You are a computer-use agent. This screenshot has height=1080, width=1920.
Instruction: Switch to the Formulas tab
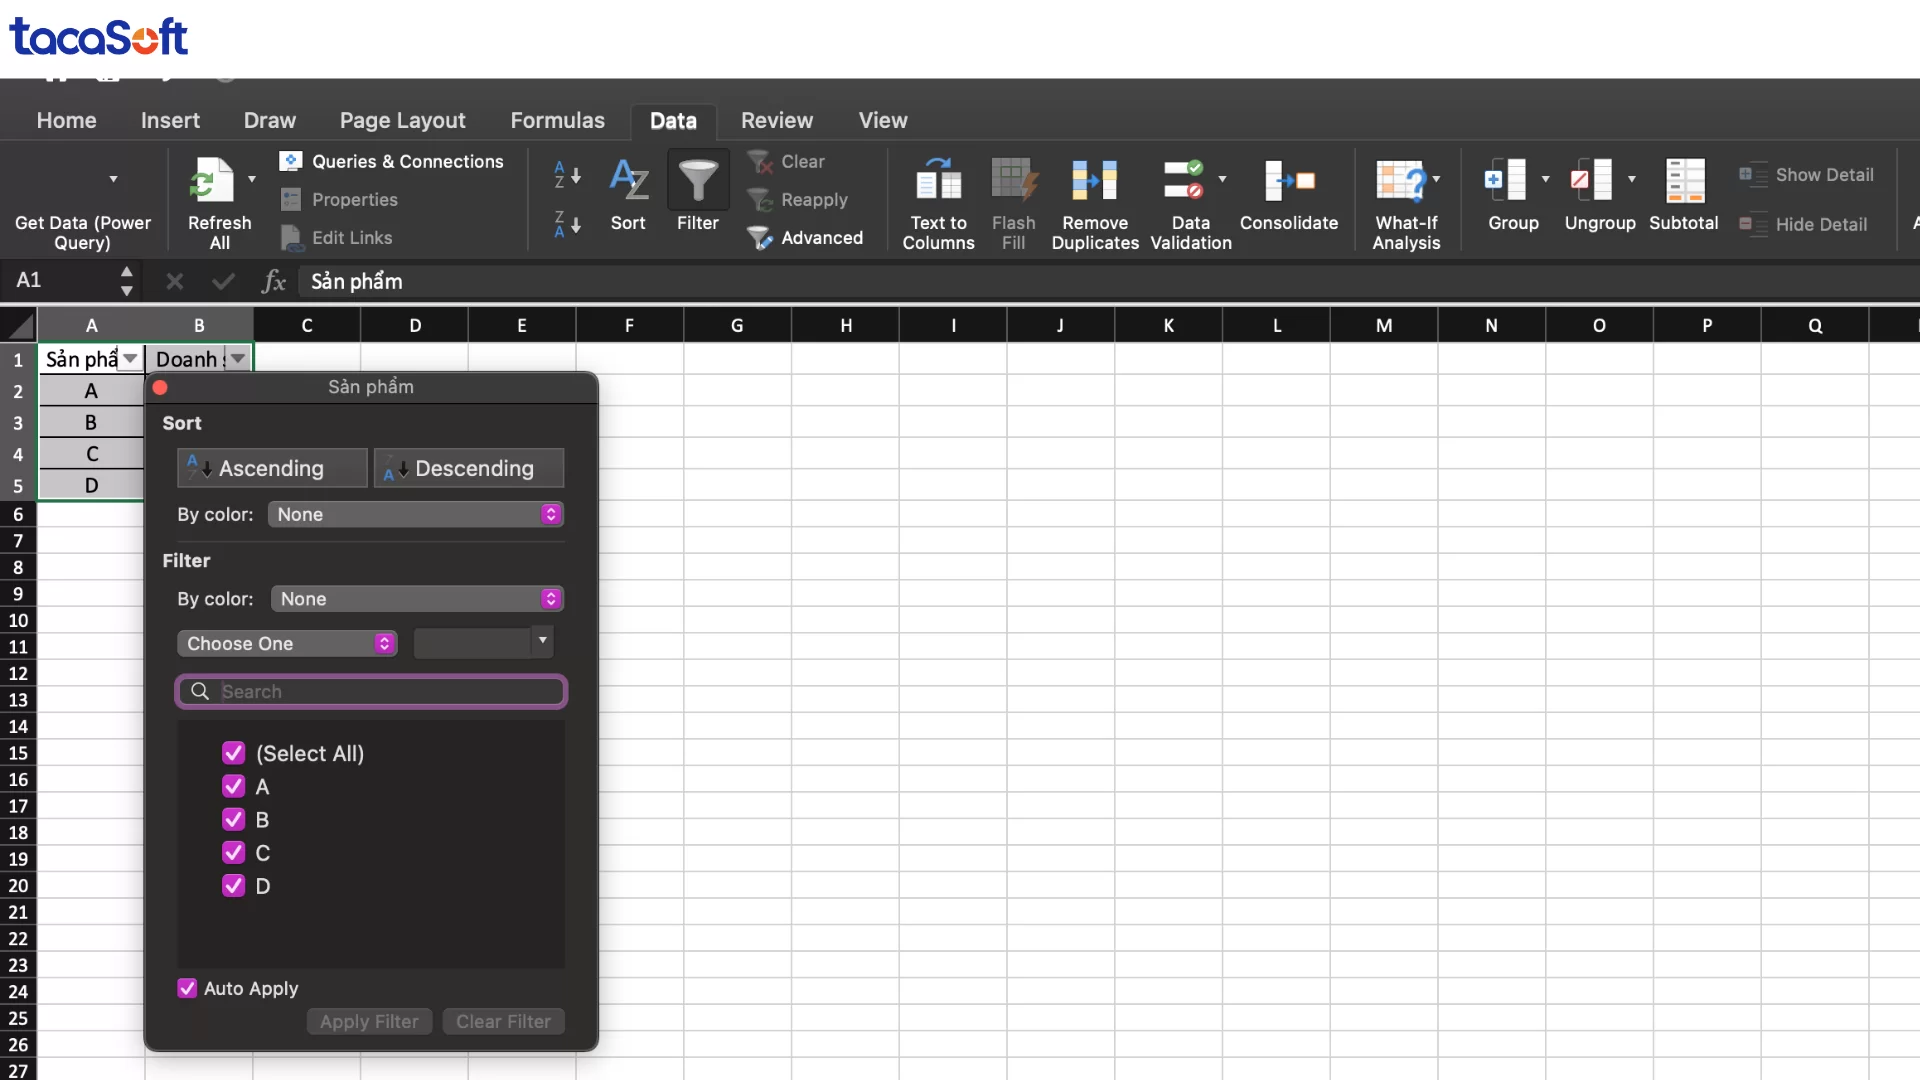click(x=557, y=120)
